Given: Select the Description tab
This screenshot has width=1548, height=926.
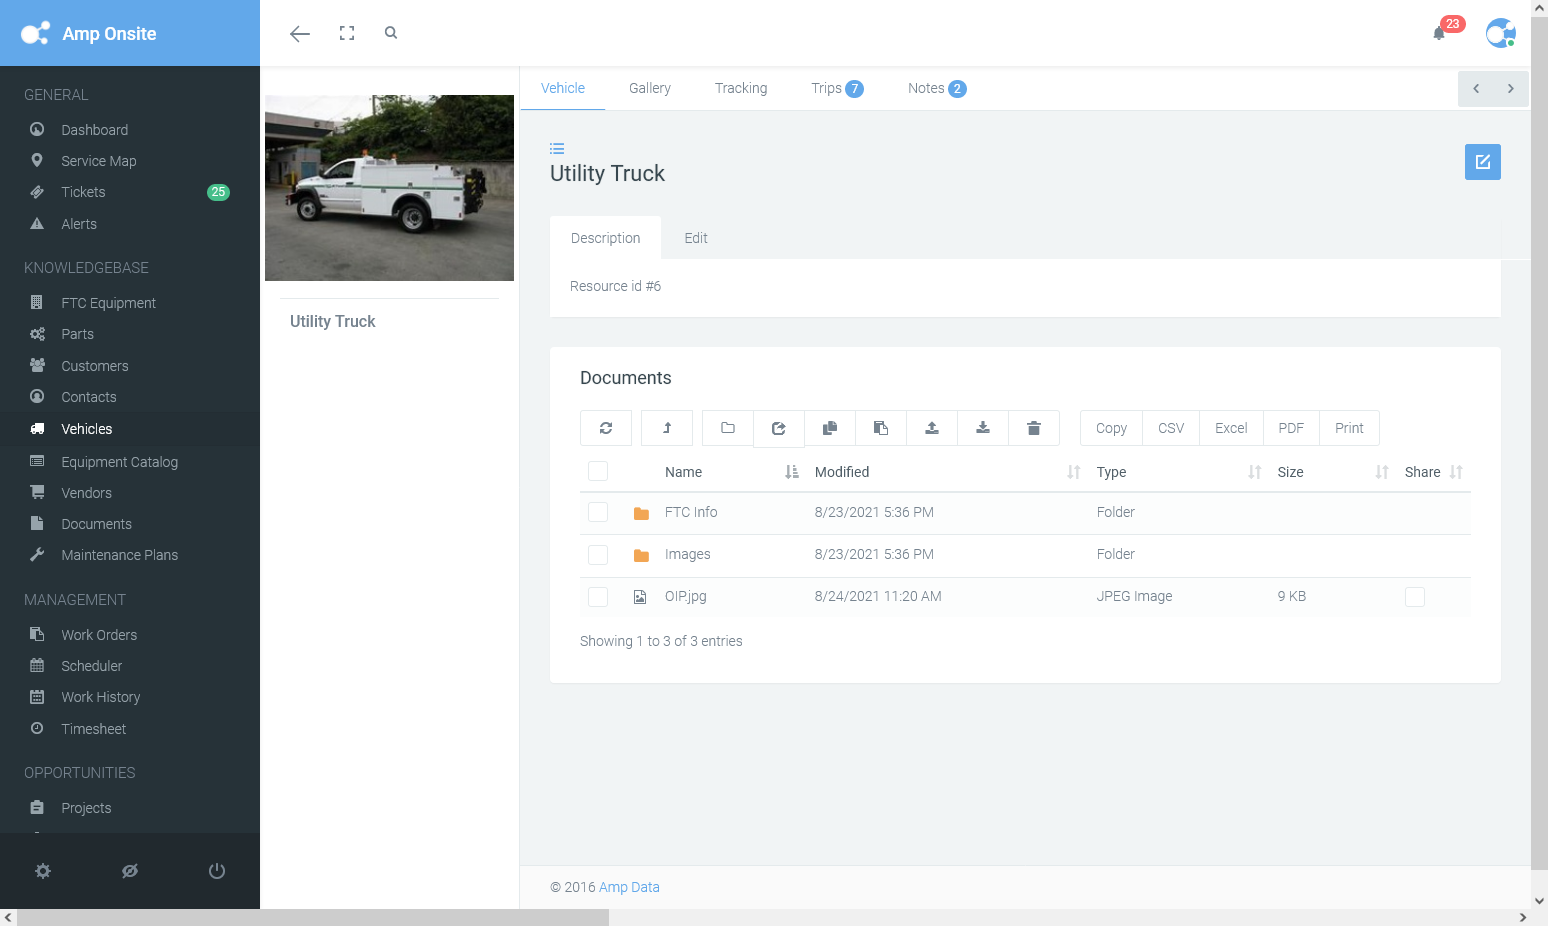Looking at the screenshot, I should tap(605, 238).
